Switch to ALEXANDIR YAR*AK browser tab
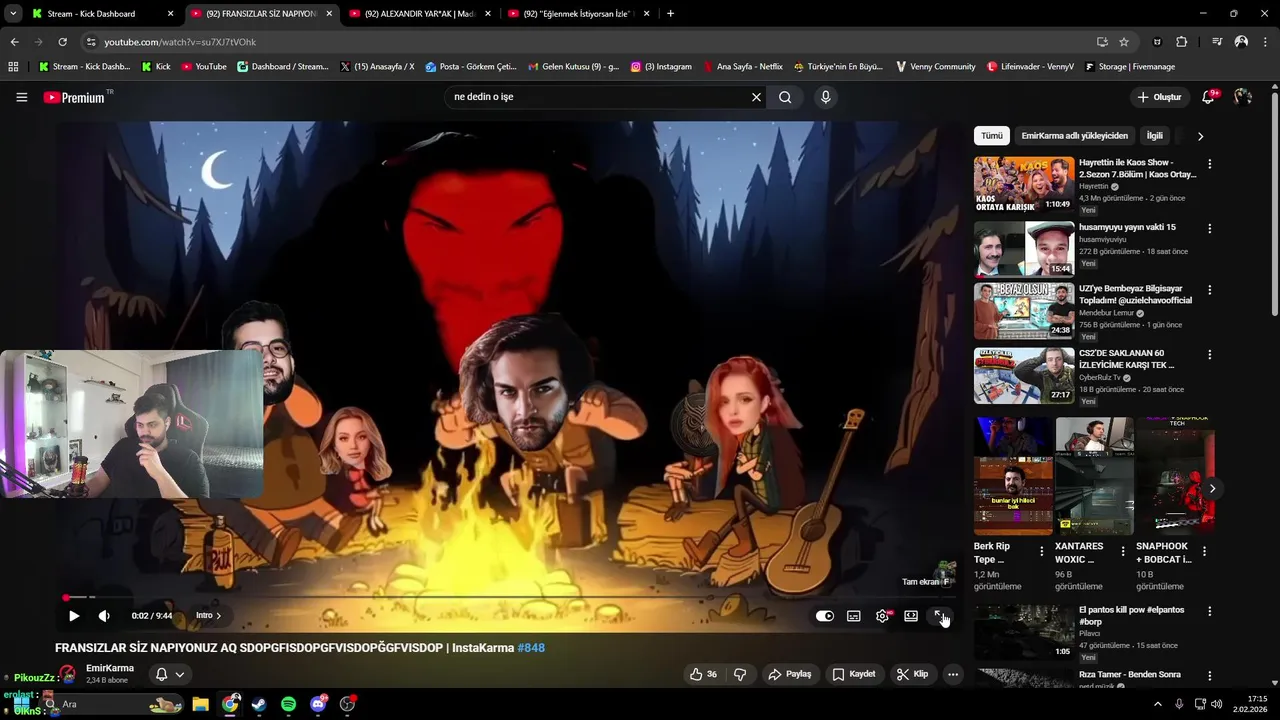Screen dimensions: 1280x720 coord(418,14)
